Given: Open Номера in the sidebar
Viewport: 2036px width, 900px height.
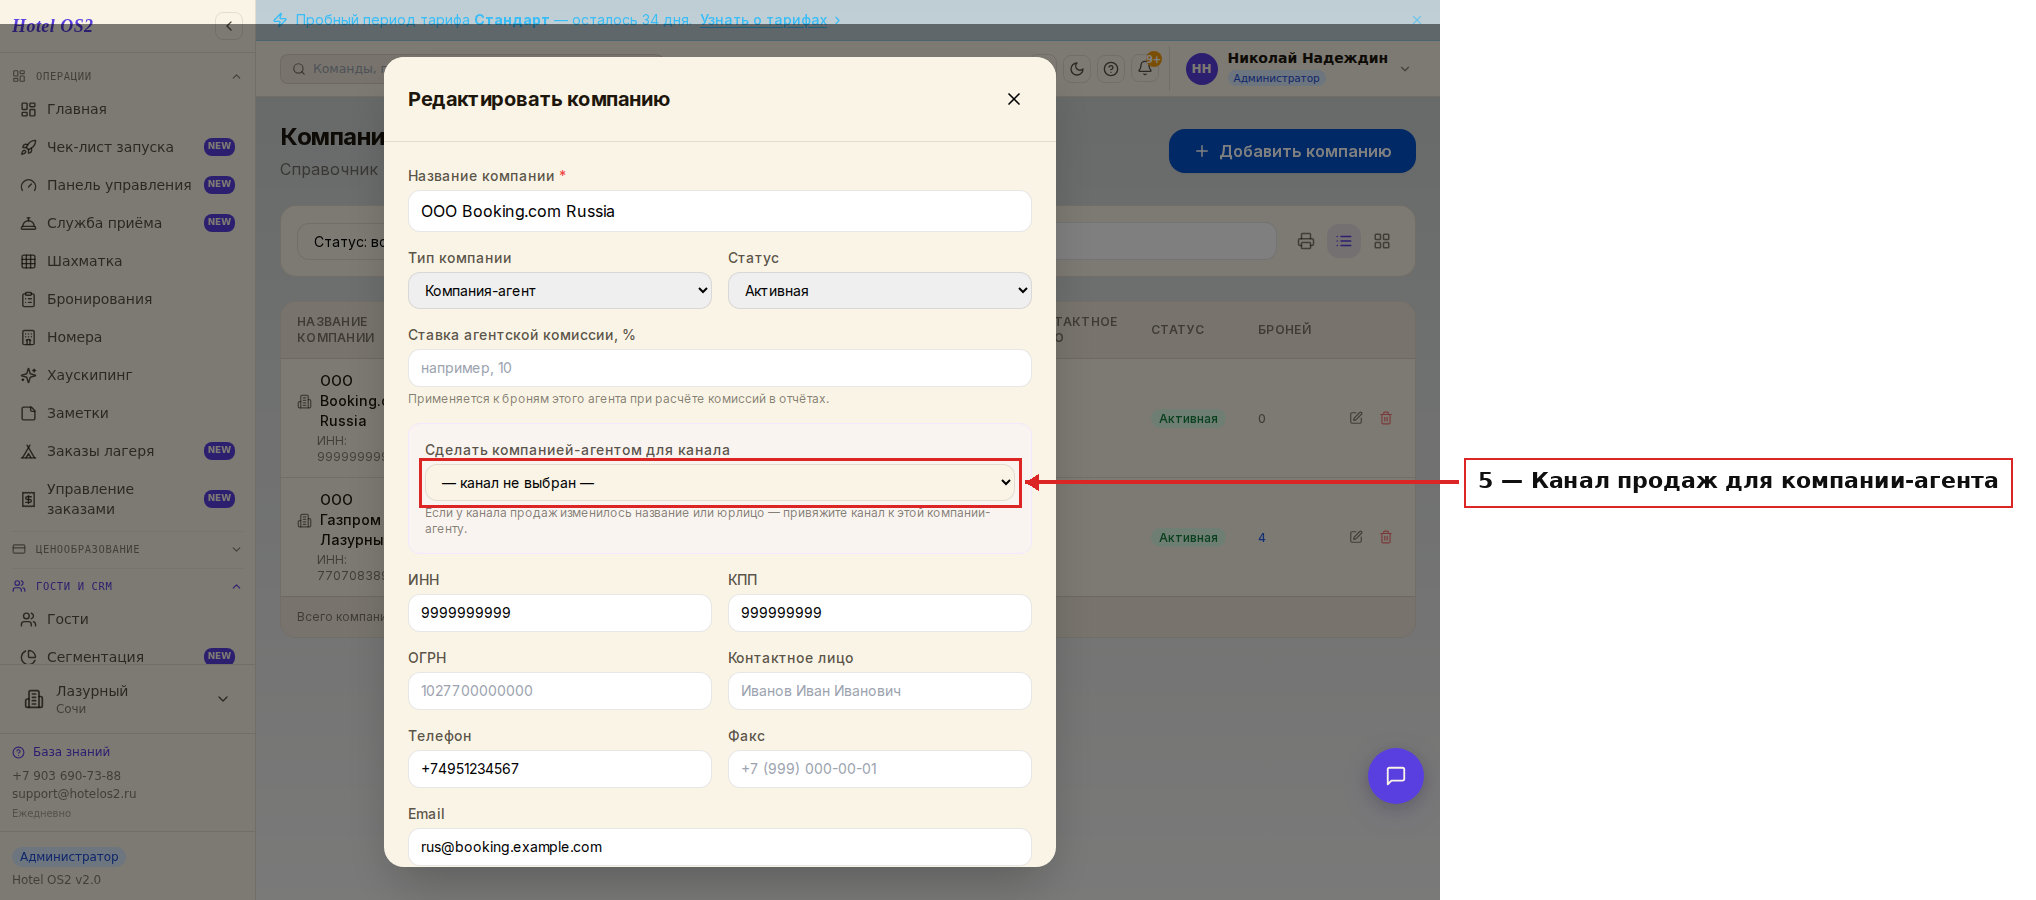Looking at the screenshot, I should 127,337.
